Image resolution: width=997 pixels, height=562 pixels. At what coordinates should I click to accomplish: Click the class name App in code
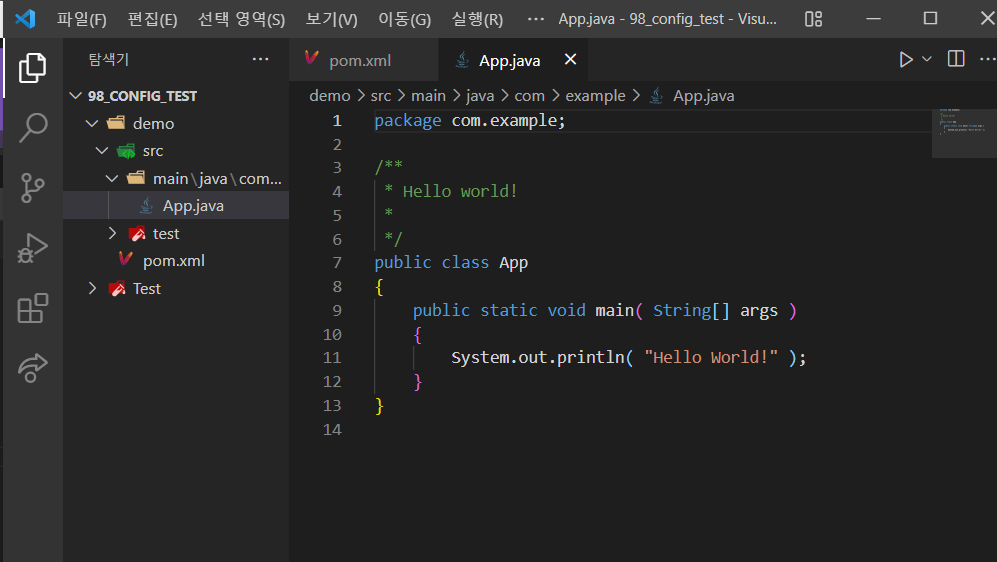513,263
